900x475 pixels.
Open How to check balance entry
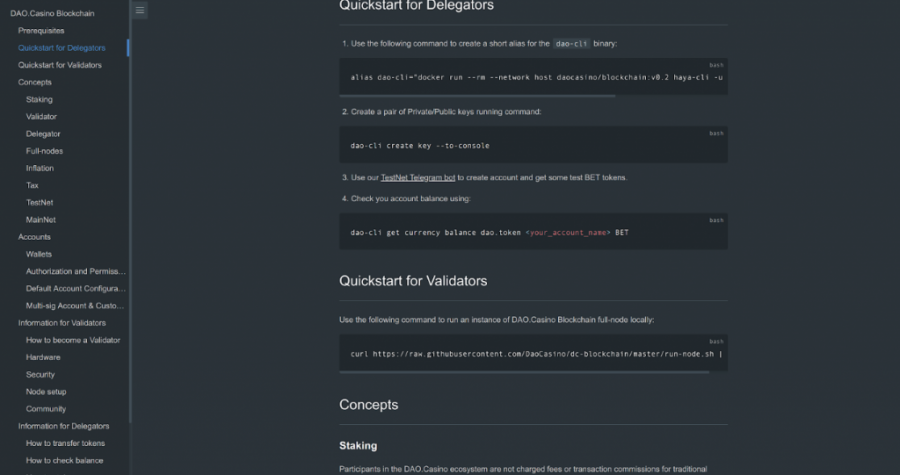pos(64,461)
